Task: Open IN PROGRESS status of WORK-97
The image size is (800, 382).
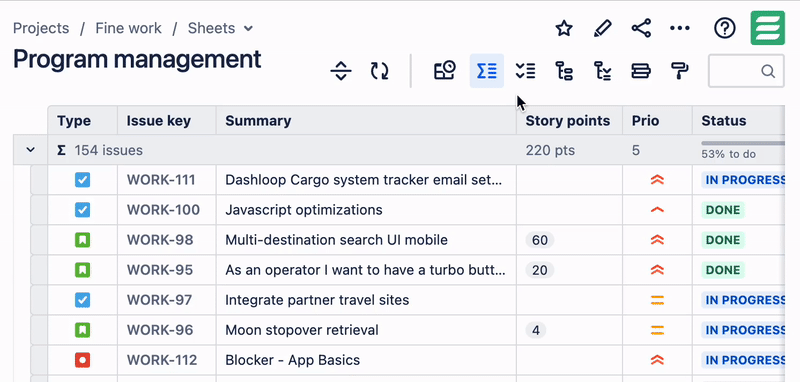Action: tap(743, 300)
